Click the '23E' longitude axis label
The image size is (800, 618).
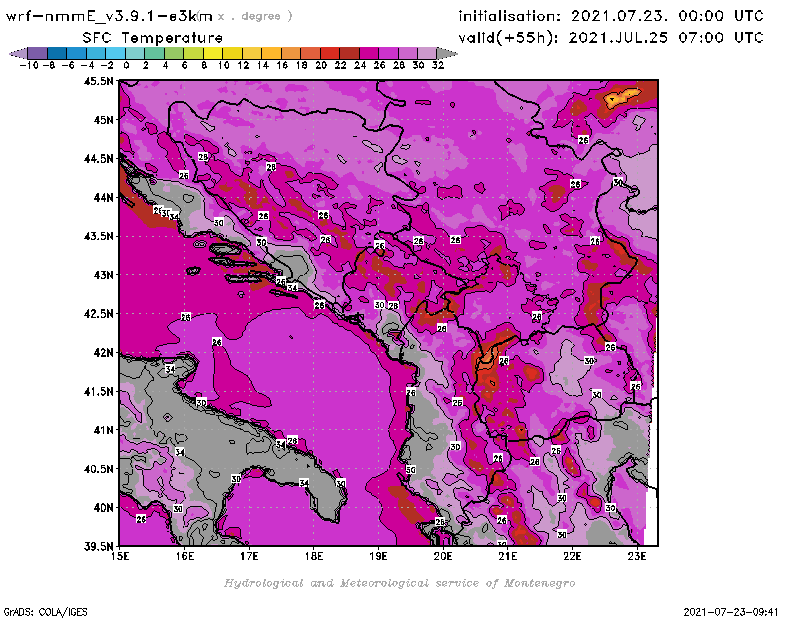coord(637,556)
